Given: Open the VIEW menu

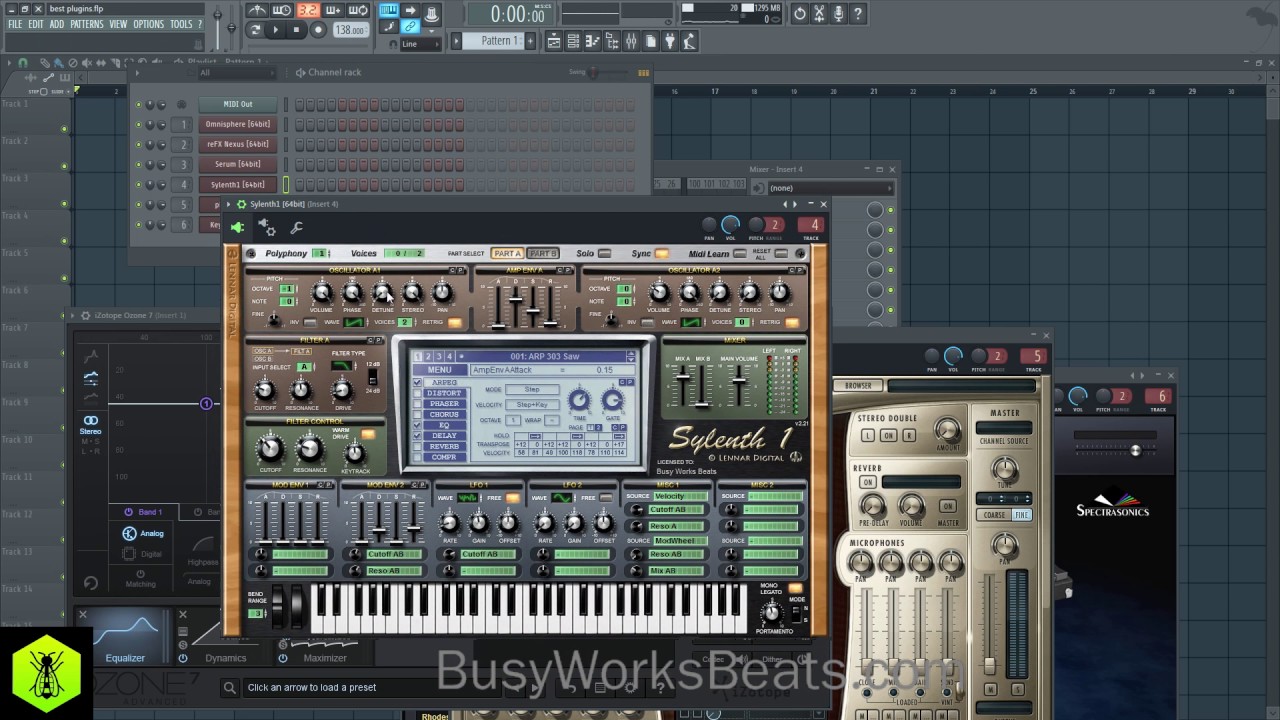Looking at the screenshot, I should click(118, 24).
